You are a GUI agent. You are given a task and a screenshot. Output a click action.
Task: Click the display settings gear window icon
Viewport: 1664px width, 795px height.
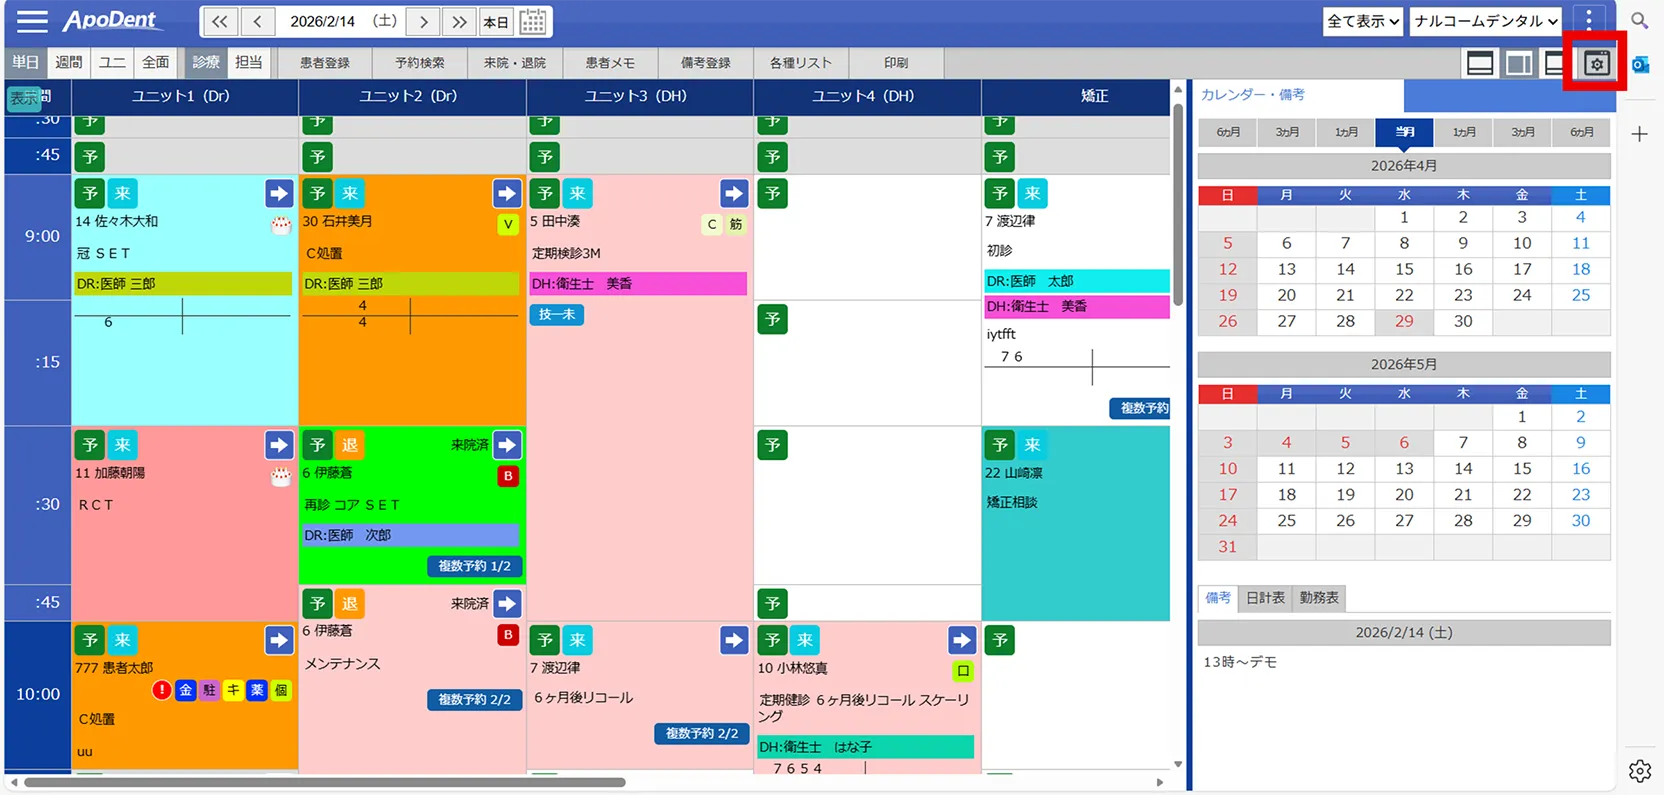pos(1596,64)
